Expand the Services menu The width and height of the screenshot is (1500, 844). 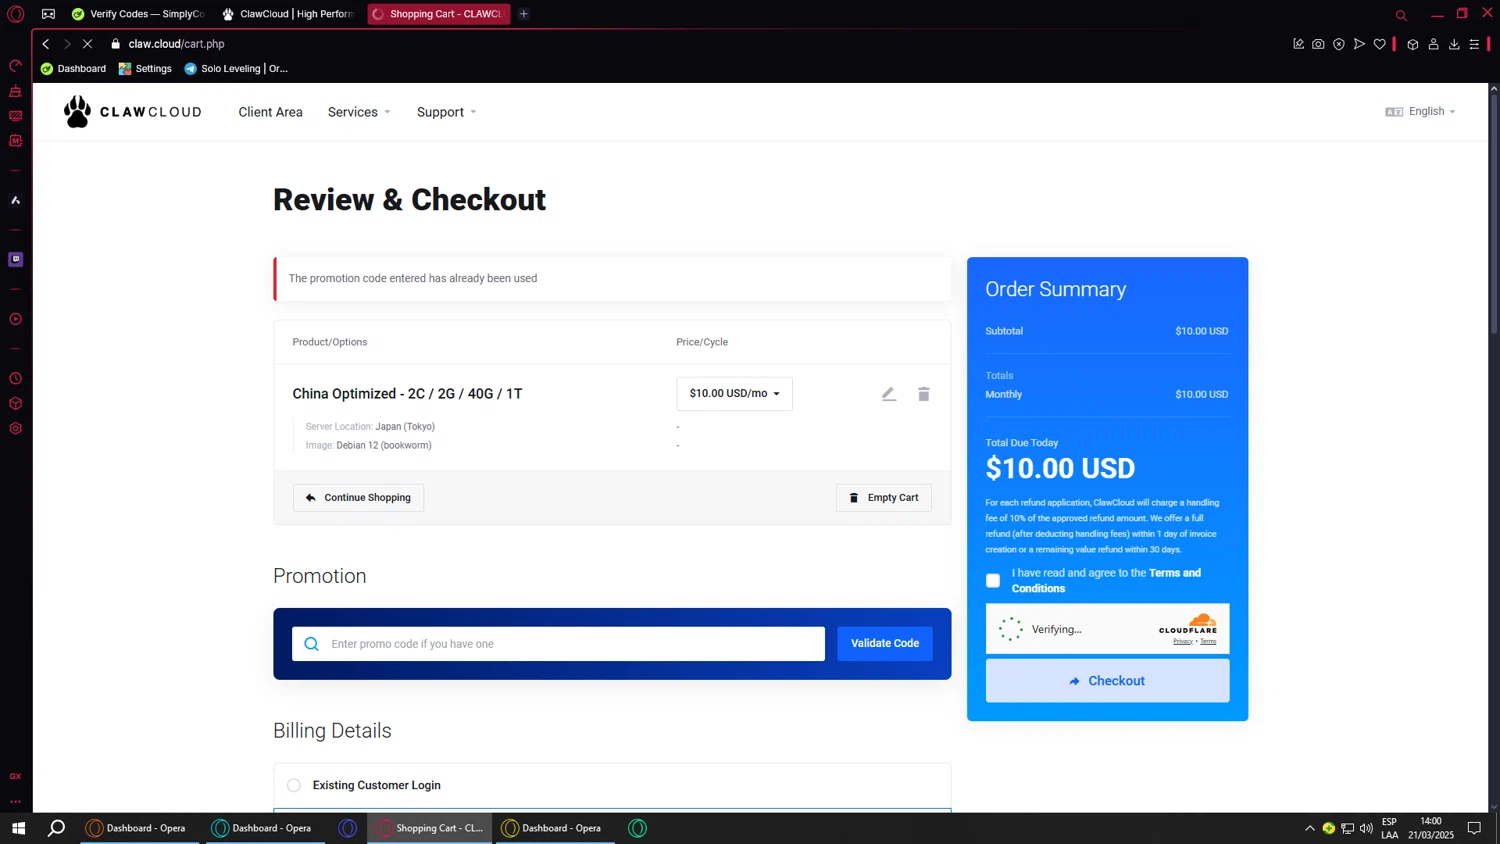coord(359,112)
